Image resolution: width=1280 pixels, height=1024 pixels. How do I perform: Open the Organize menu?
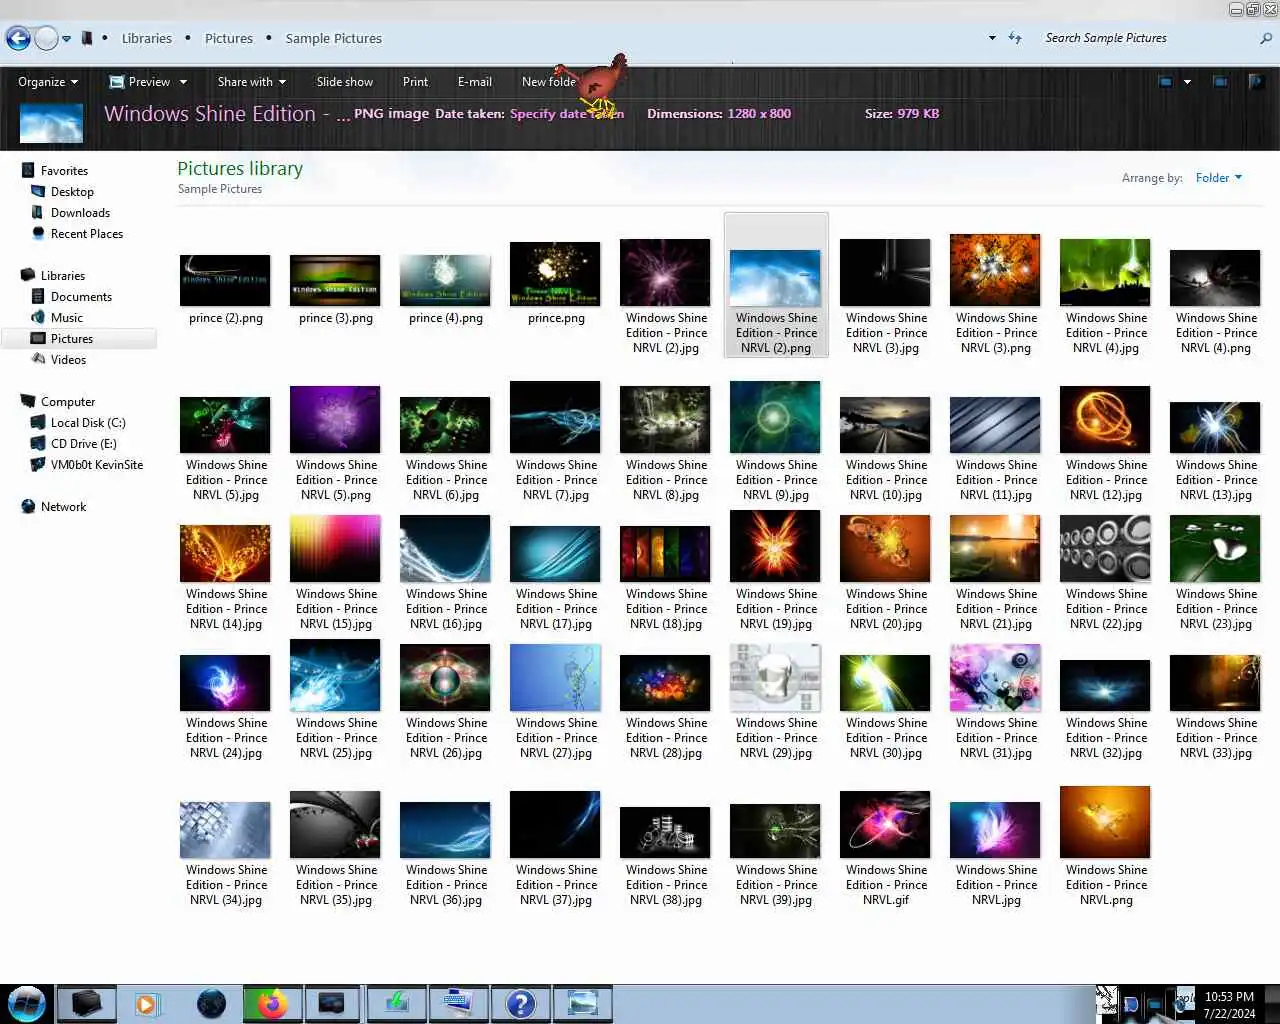click(x=48, y=82)
